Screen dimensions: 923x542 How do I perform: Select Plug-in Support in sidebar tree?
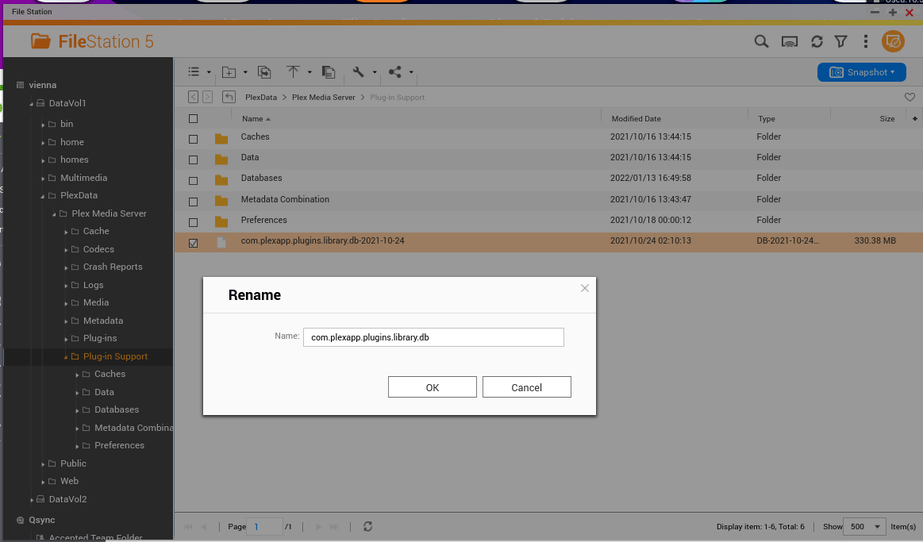point(115,356)
